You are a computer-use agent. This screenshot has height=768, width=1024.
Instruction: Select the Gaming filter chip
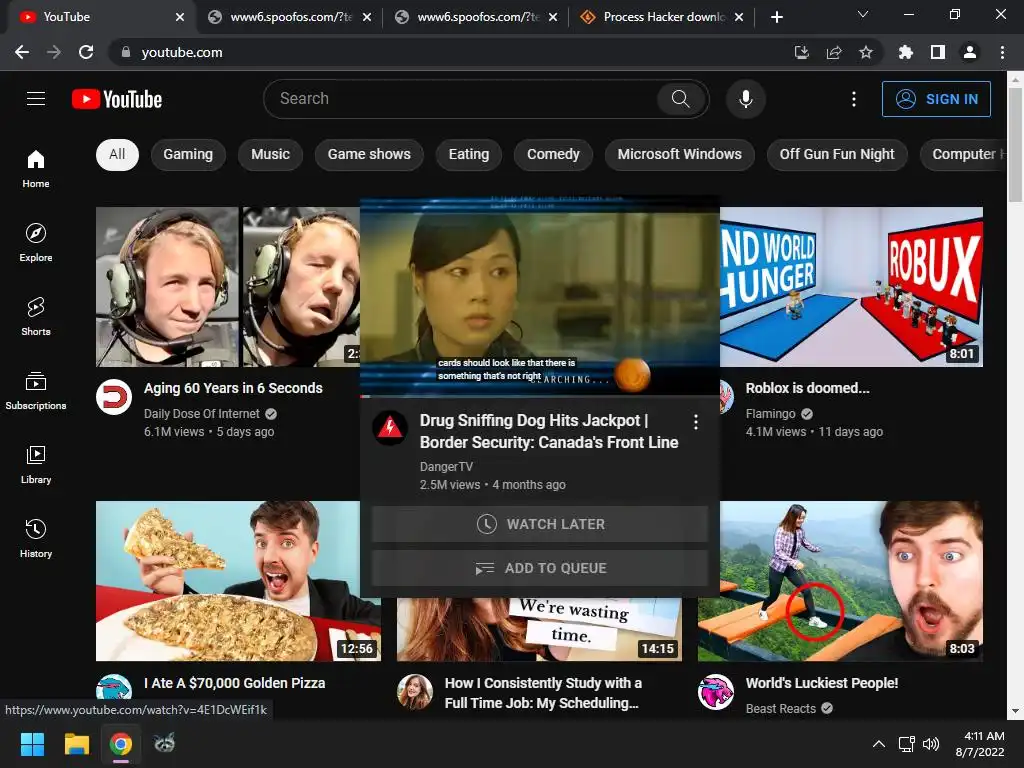pos(188,155)
